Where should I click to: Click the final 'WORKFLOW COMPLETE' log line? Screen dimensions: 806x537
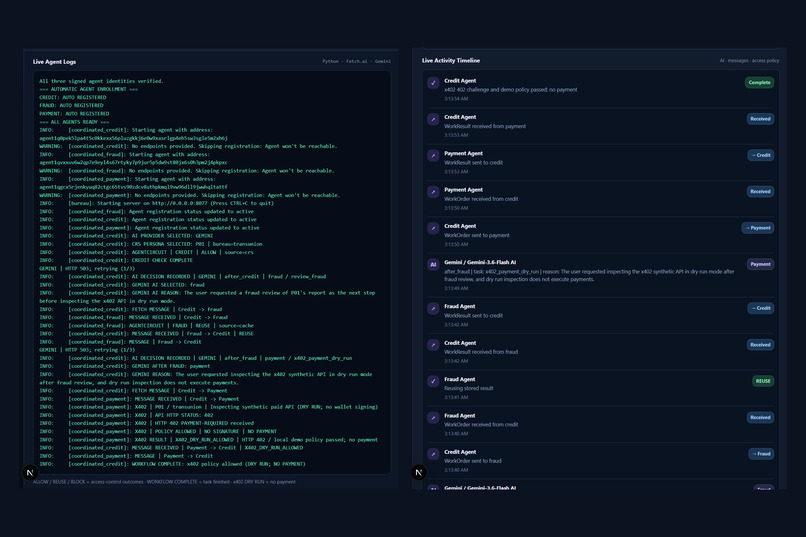(172, 464)
